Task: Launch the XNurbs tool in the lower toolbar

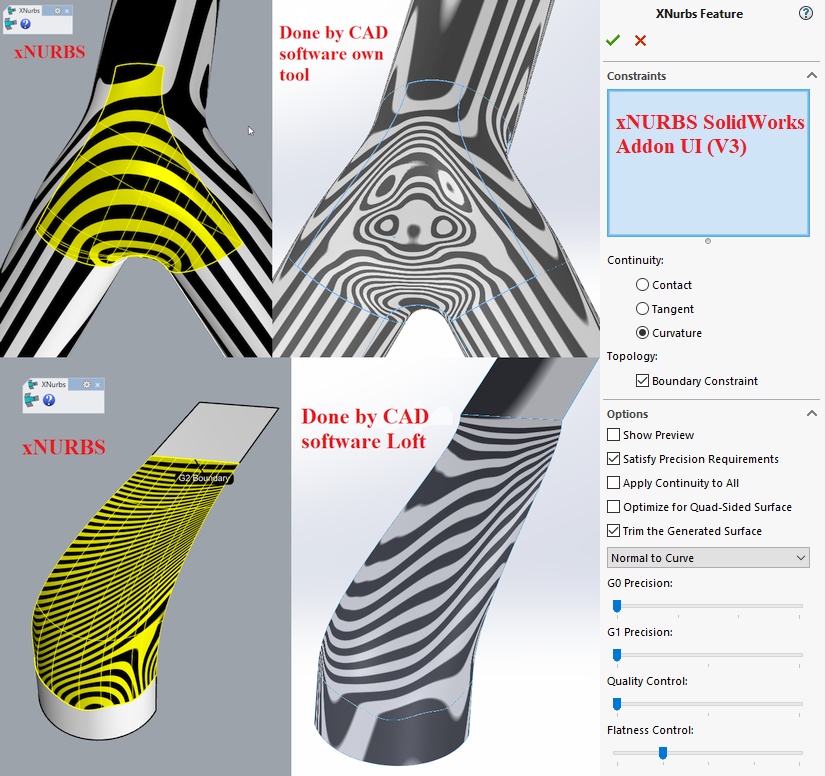Action: (32, 400)
